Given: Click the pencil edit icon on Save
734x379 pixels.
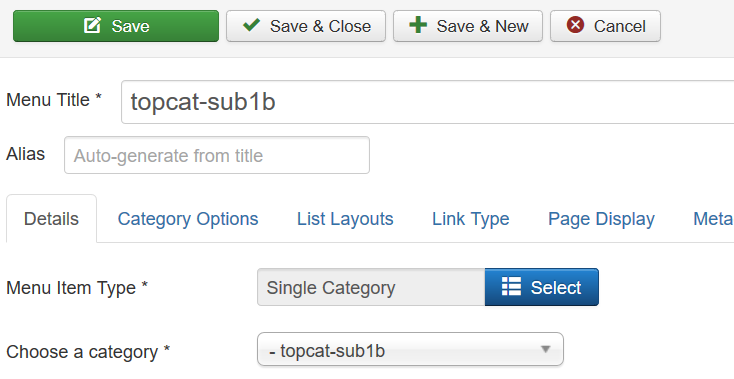Looking at the screenshot, I should (x=92, y=25).
